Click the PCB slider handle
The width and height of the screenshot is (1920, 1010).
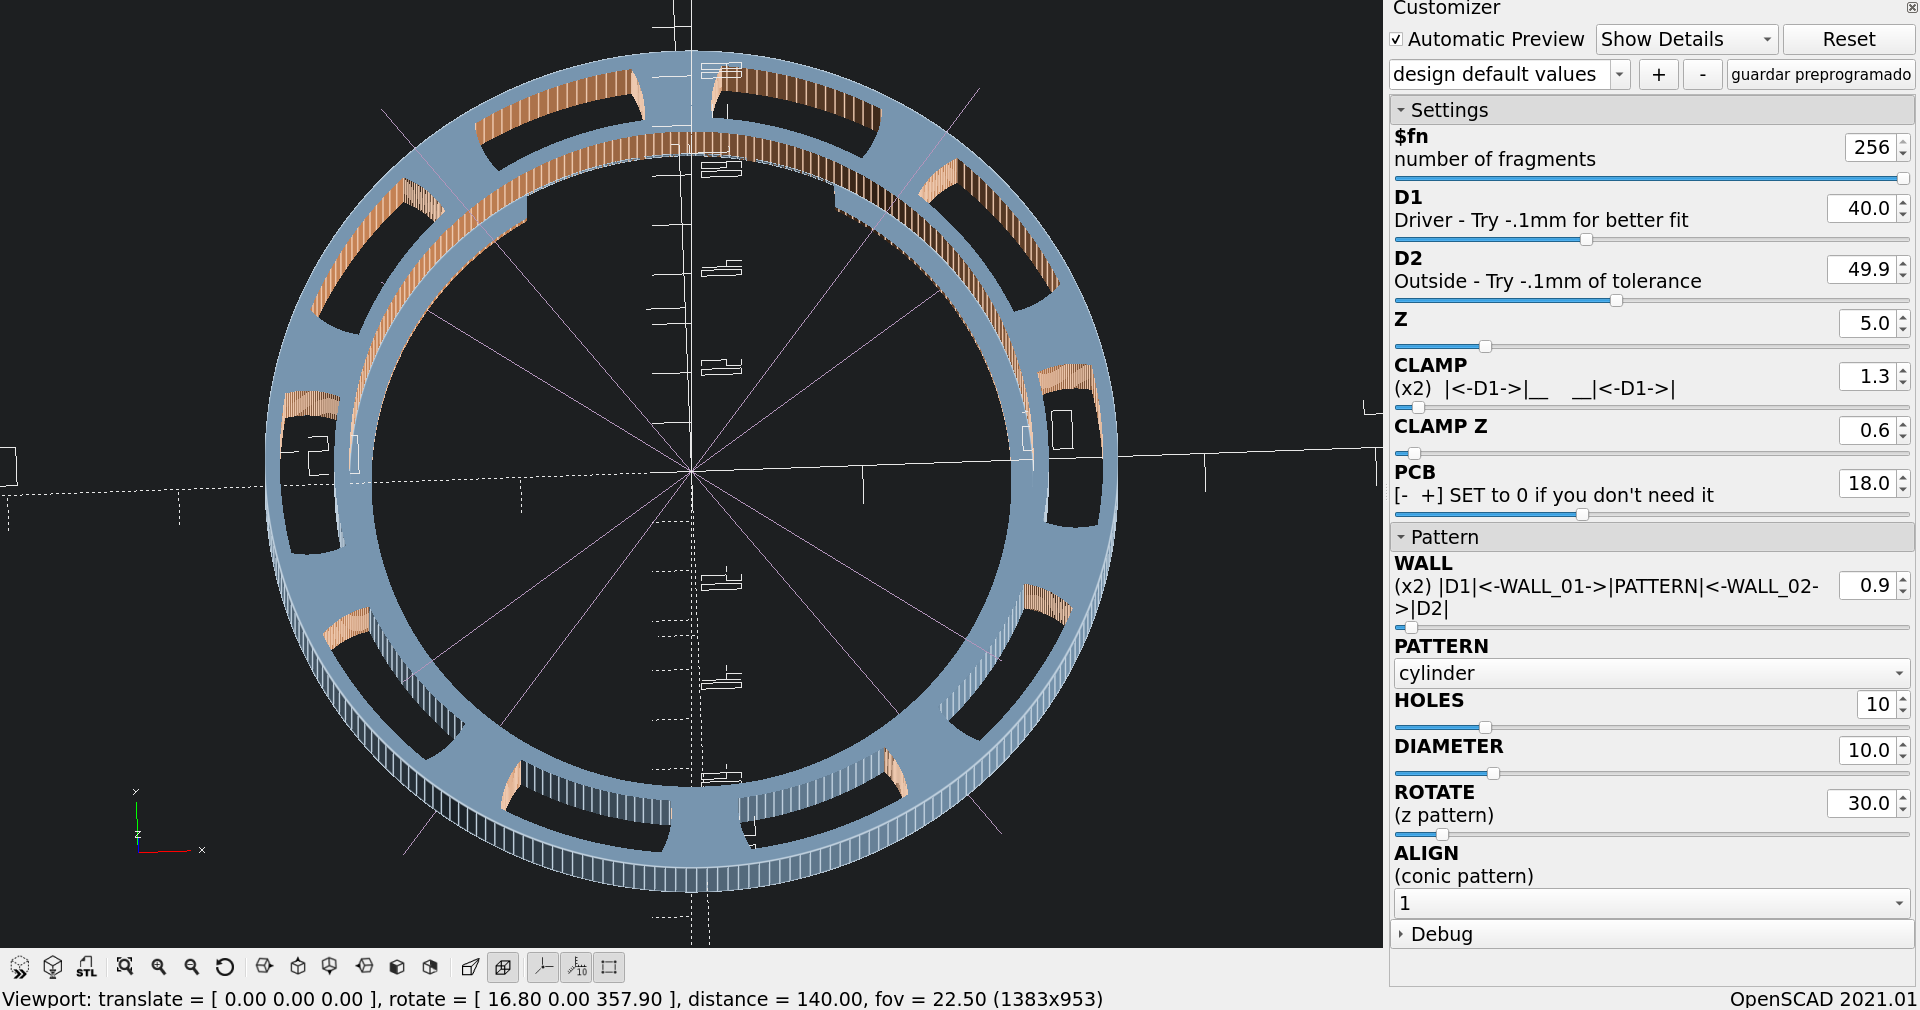click(1582, 514)
